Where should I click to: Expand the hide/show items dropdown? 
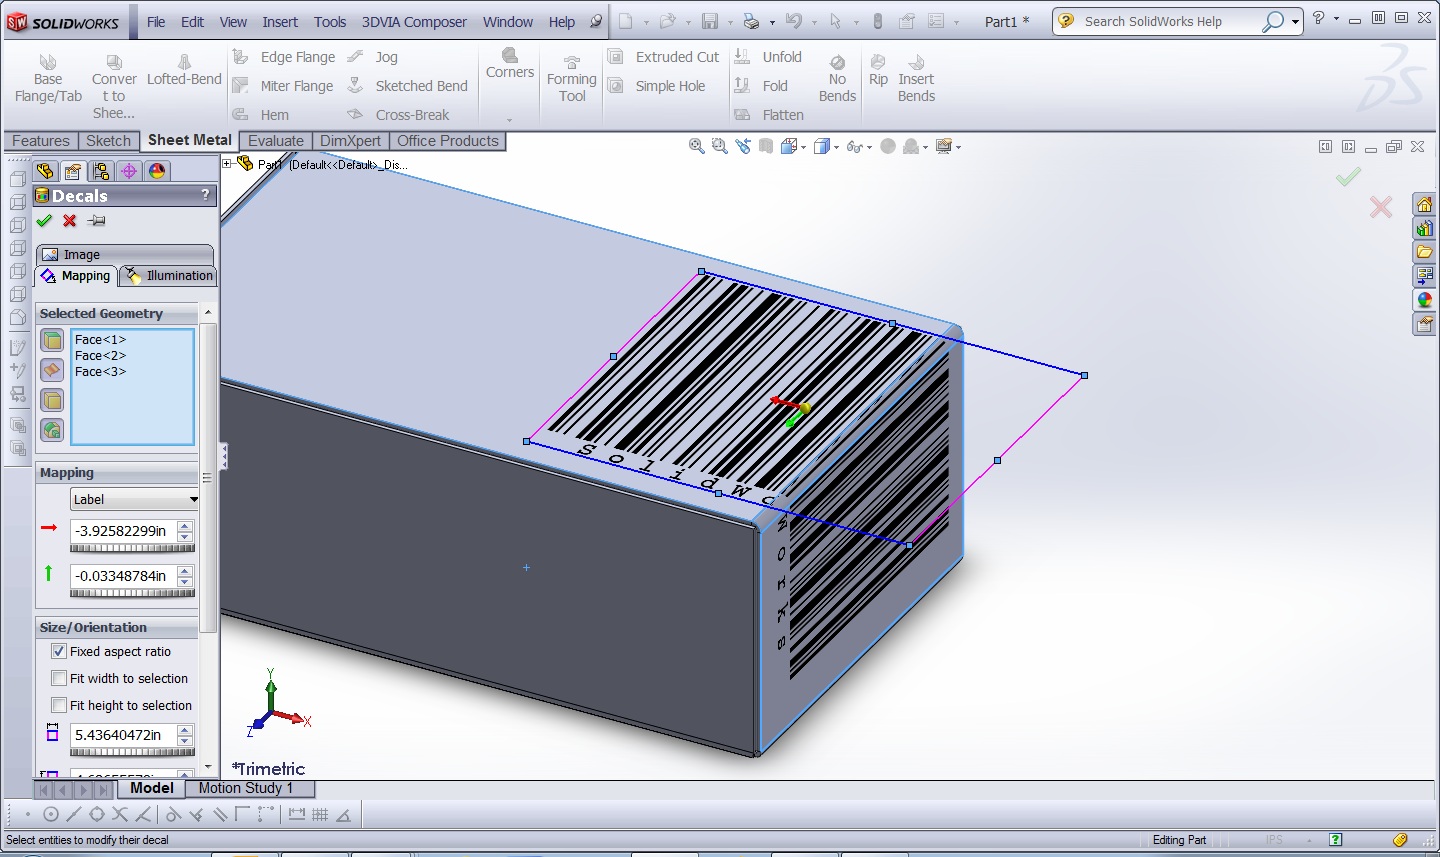click(x=870, y=147)
